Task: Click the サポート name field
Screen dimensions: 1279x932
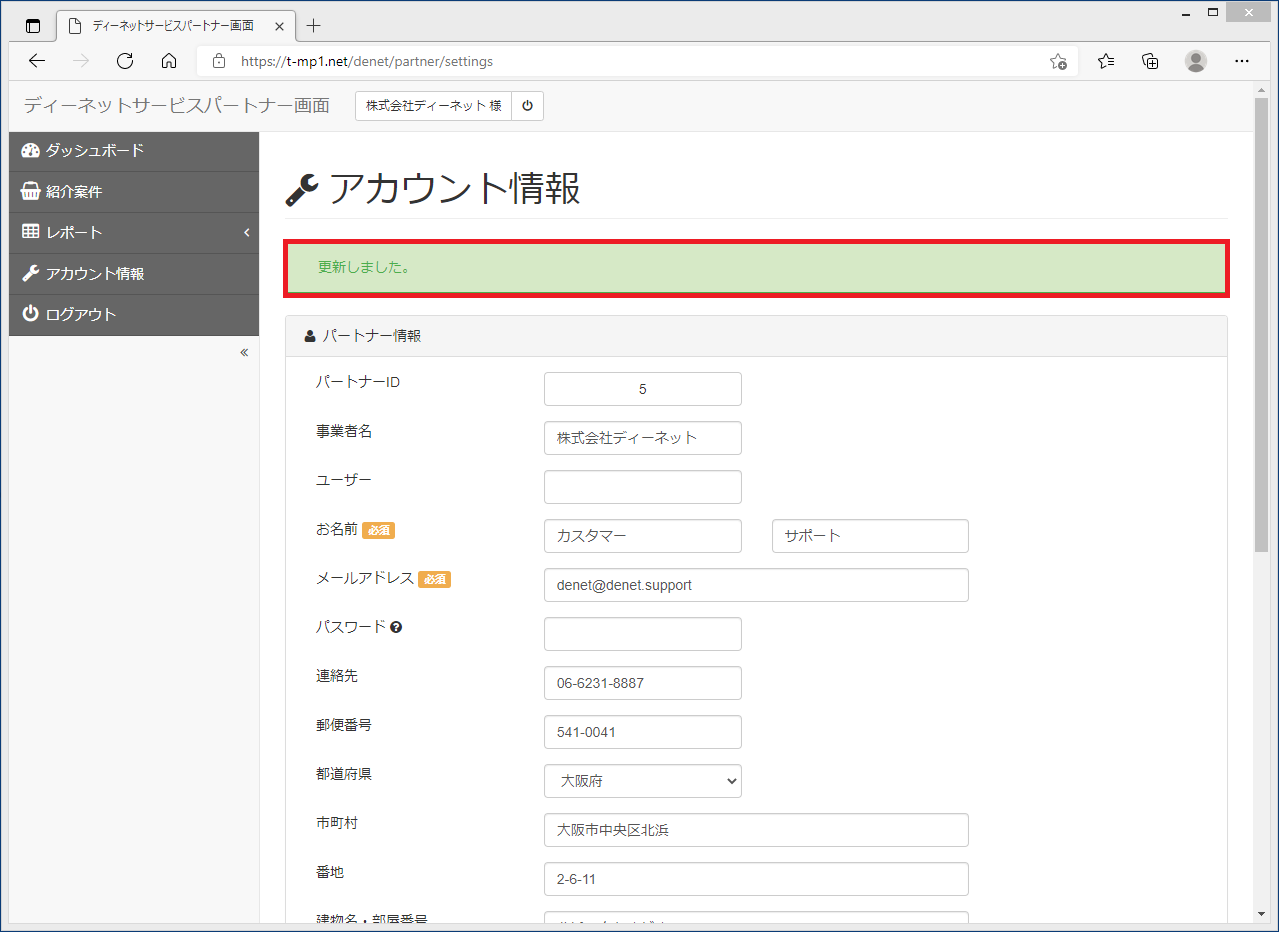Action: tap(870, 536)
